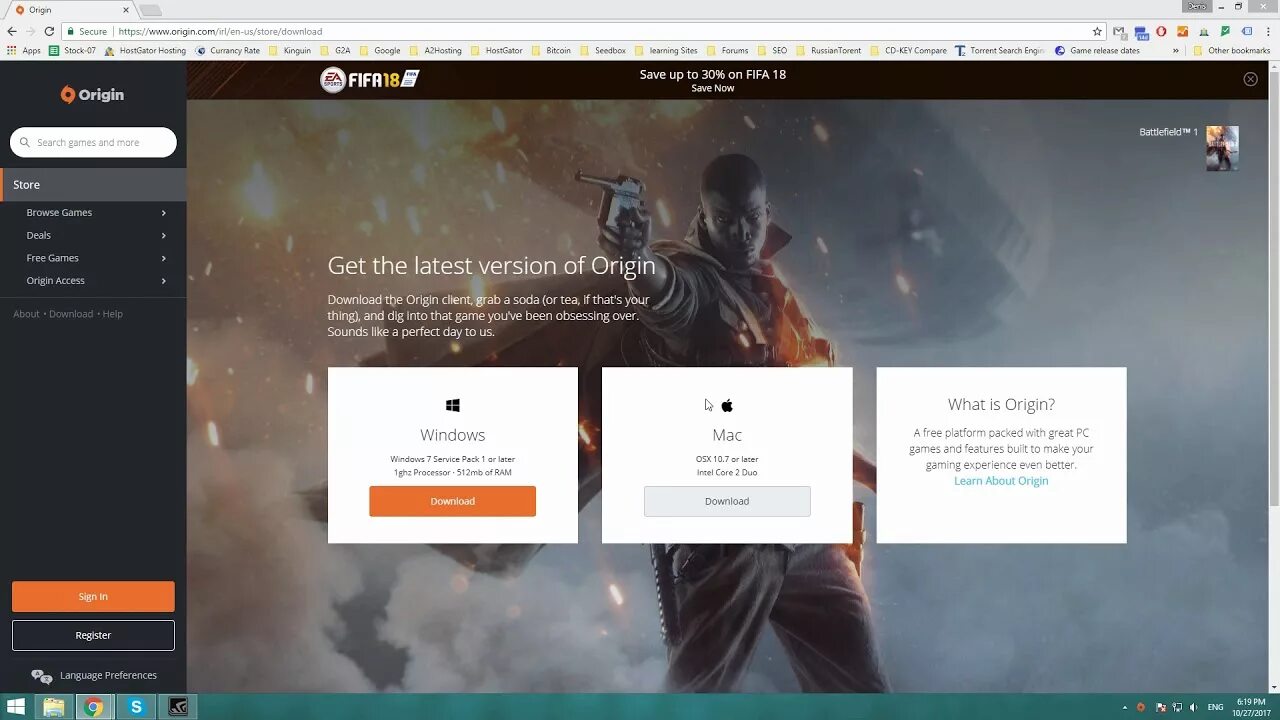
Task: Click the browser address bar URL
Action: click(220, 31)
